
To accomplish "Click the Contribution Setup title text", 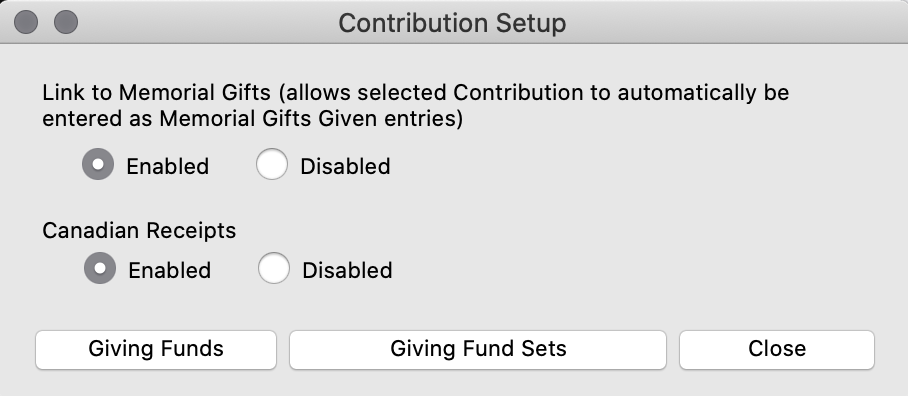I will (452, 23).
